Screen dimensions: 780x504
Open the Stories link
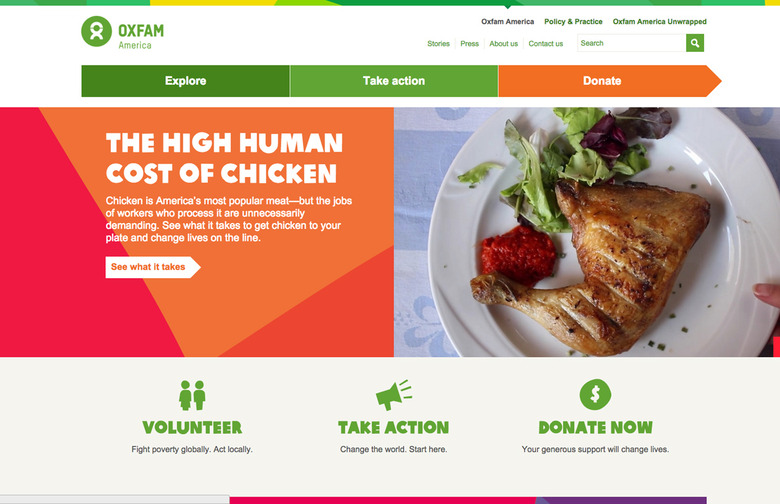click(438, 44)
